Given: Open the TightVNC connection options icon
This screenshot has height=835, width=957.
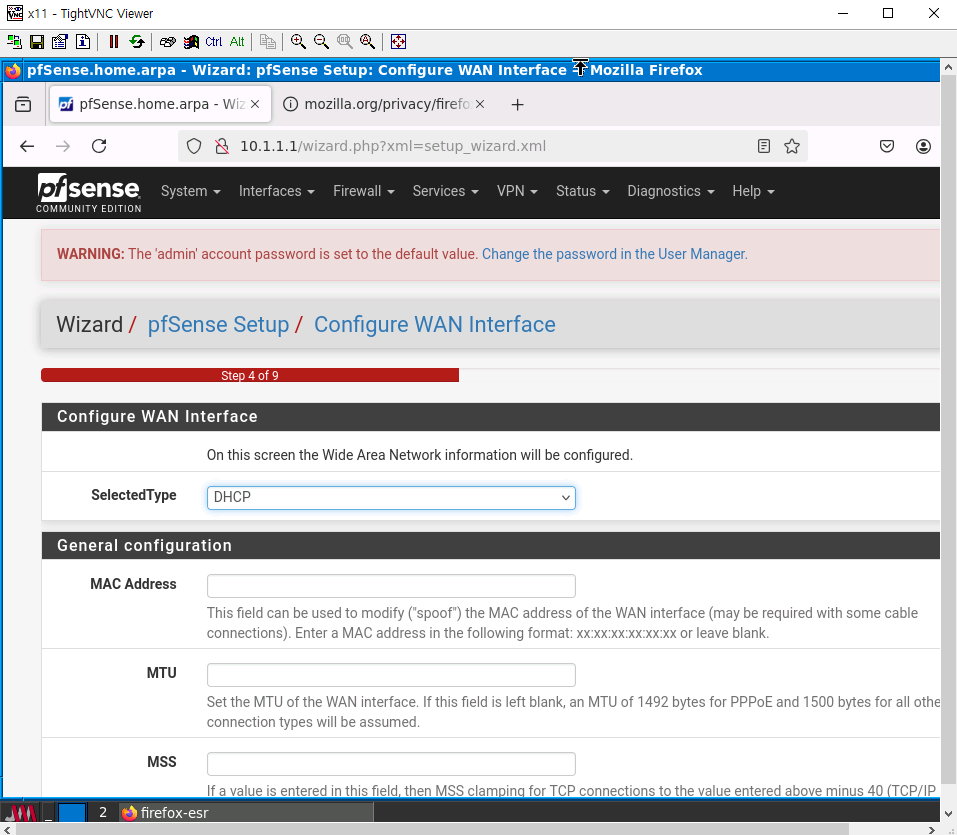Looking at the screenshot, I should 60,42.
